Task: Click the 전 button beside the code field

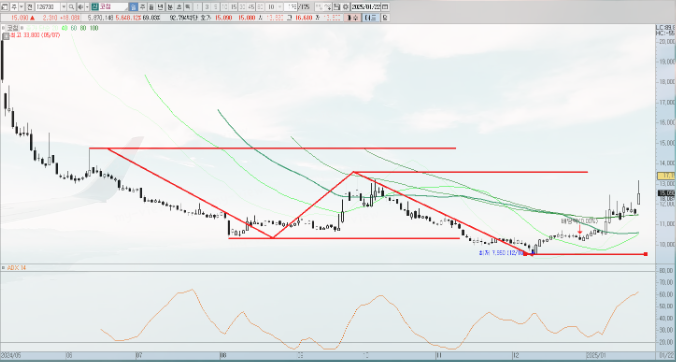Action: [x=30, y=6]
